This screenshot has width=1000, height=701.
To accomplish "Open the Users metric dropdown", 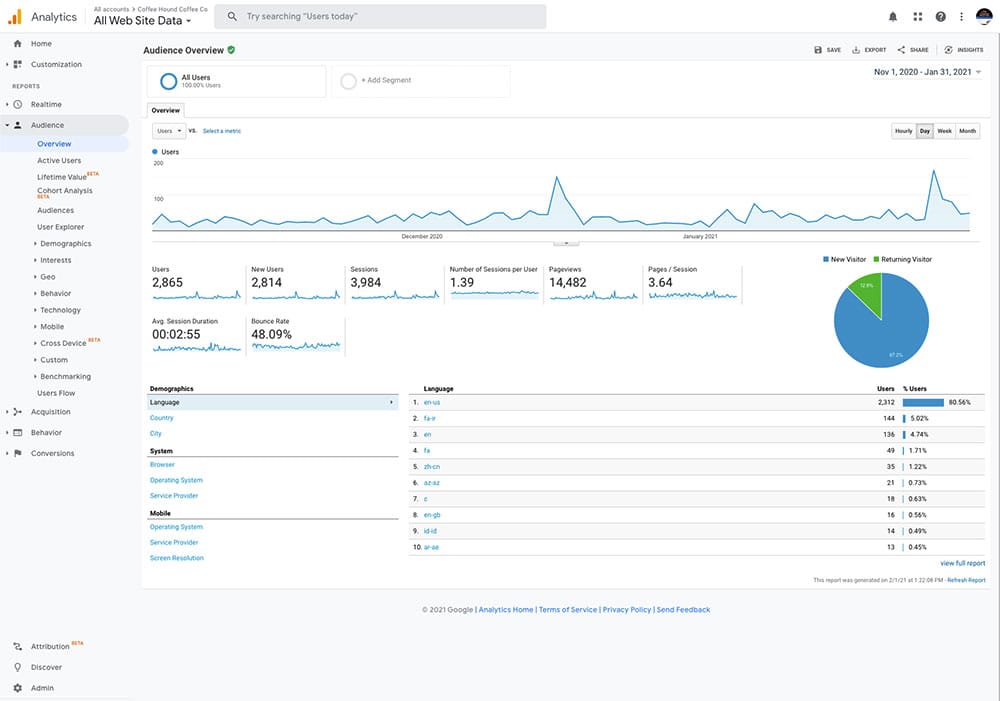I will pos(169,131).
